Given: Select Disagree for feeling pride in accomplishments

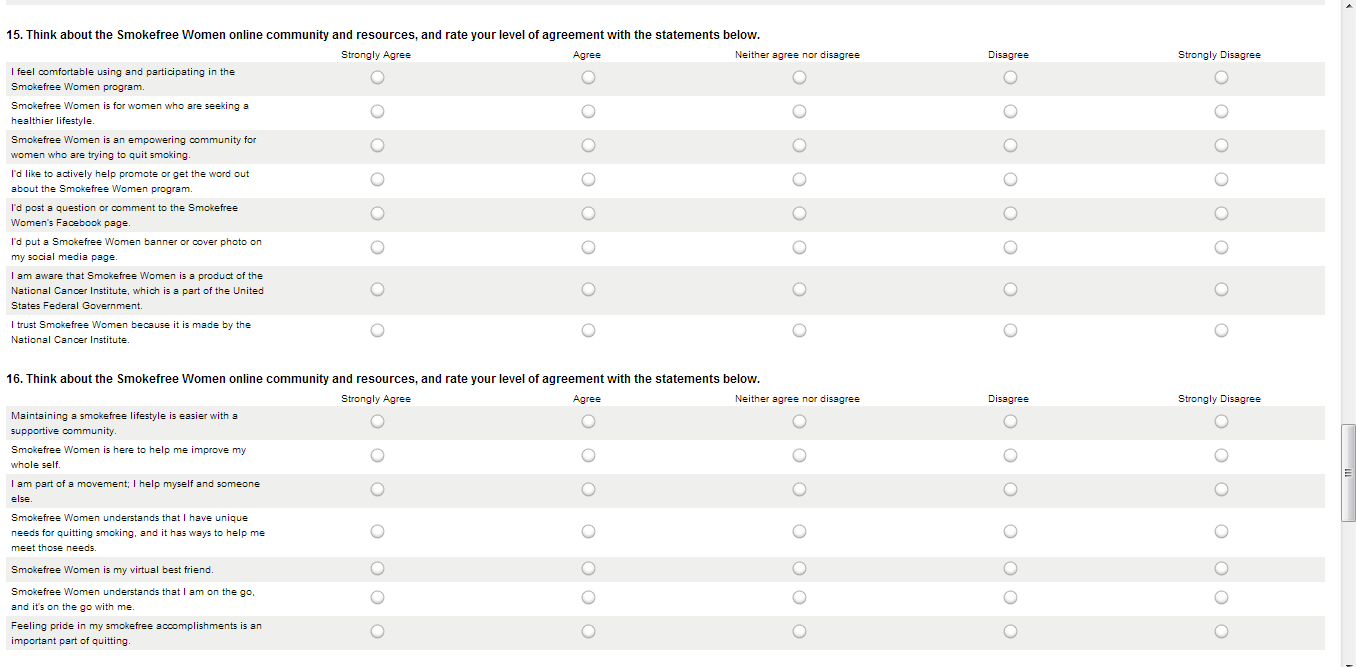Looking at the screenshot, I should [1010, 632].
